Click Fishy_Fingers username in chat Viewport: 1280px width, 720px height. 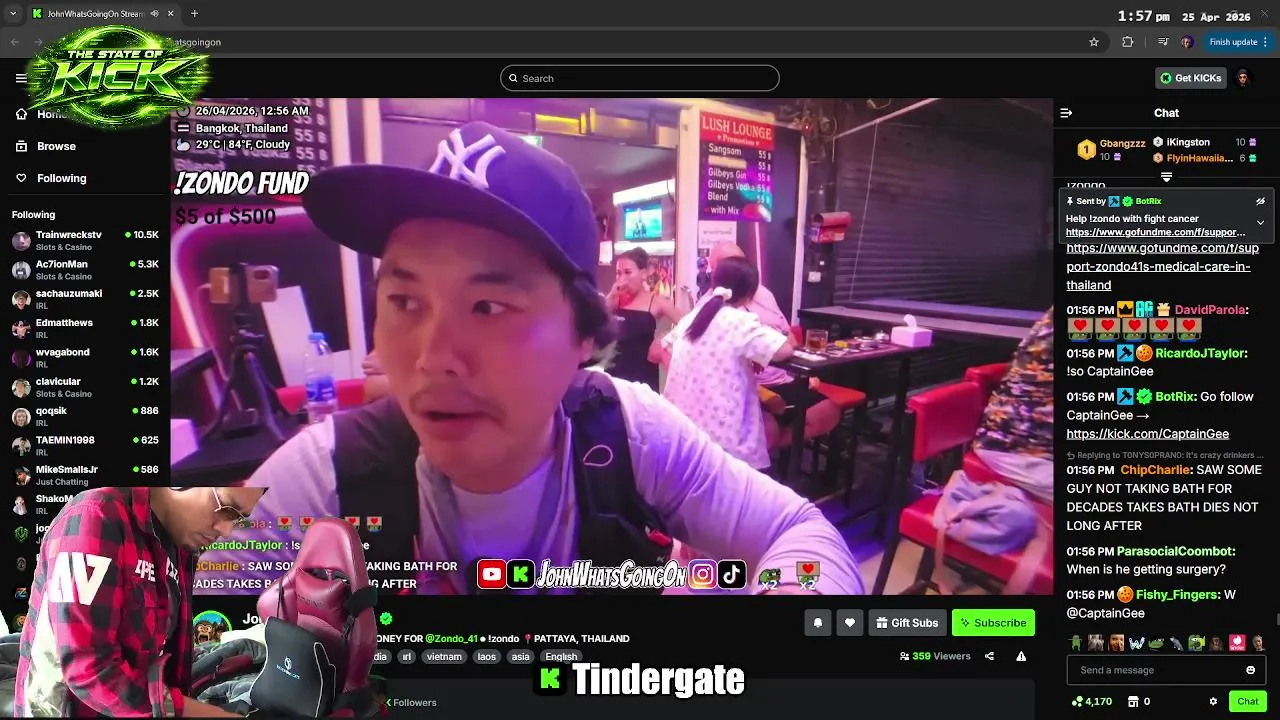click(1176, 595)
